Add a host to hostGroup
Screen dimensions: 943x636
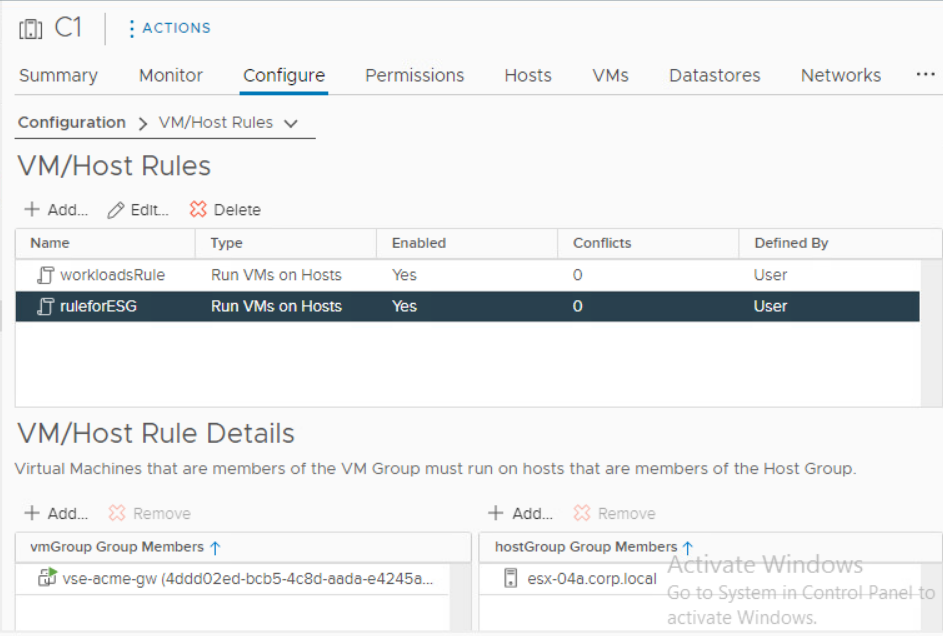pos(520,513)
